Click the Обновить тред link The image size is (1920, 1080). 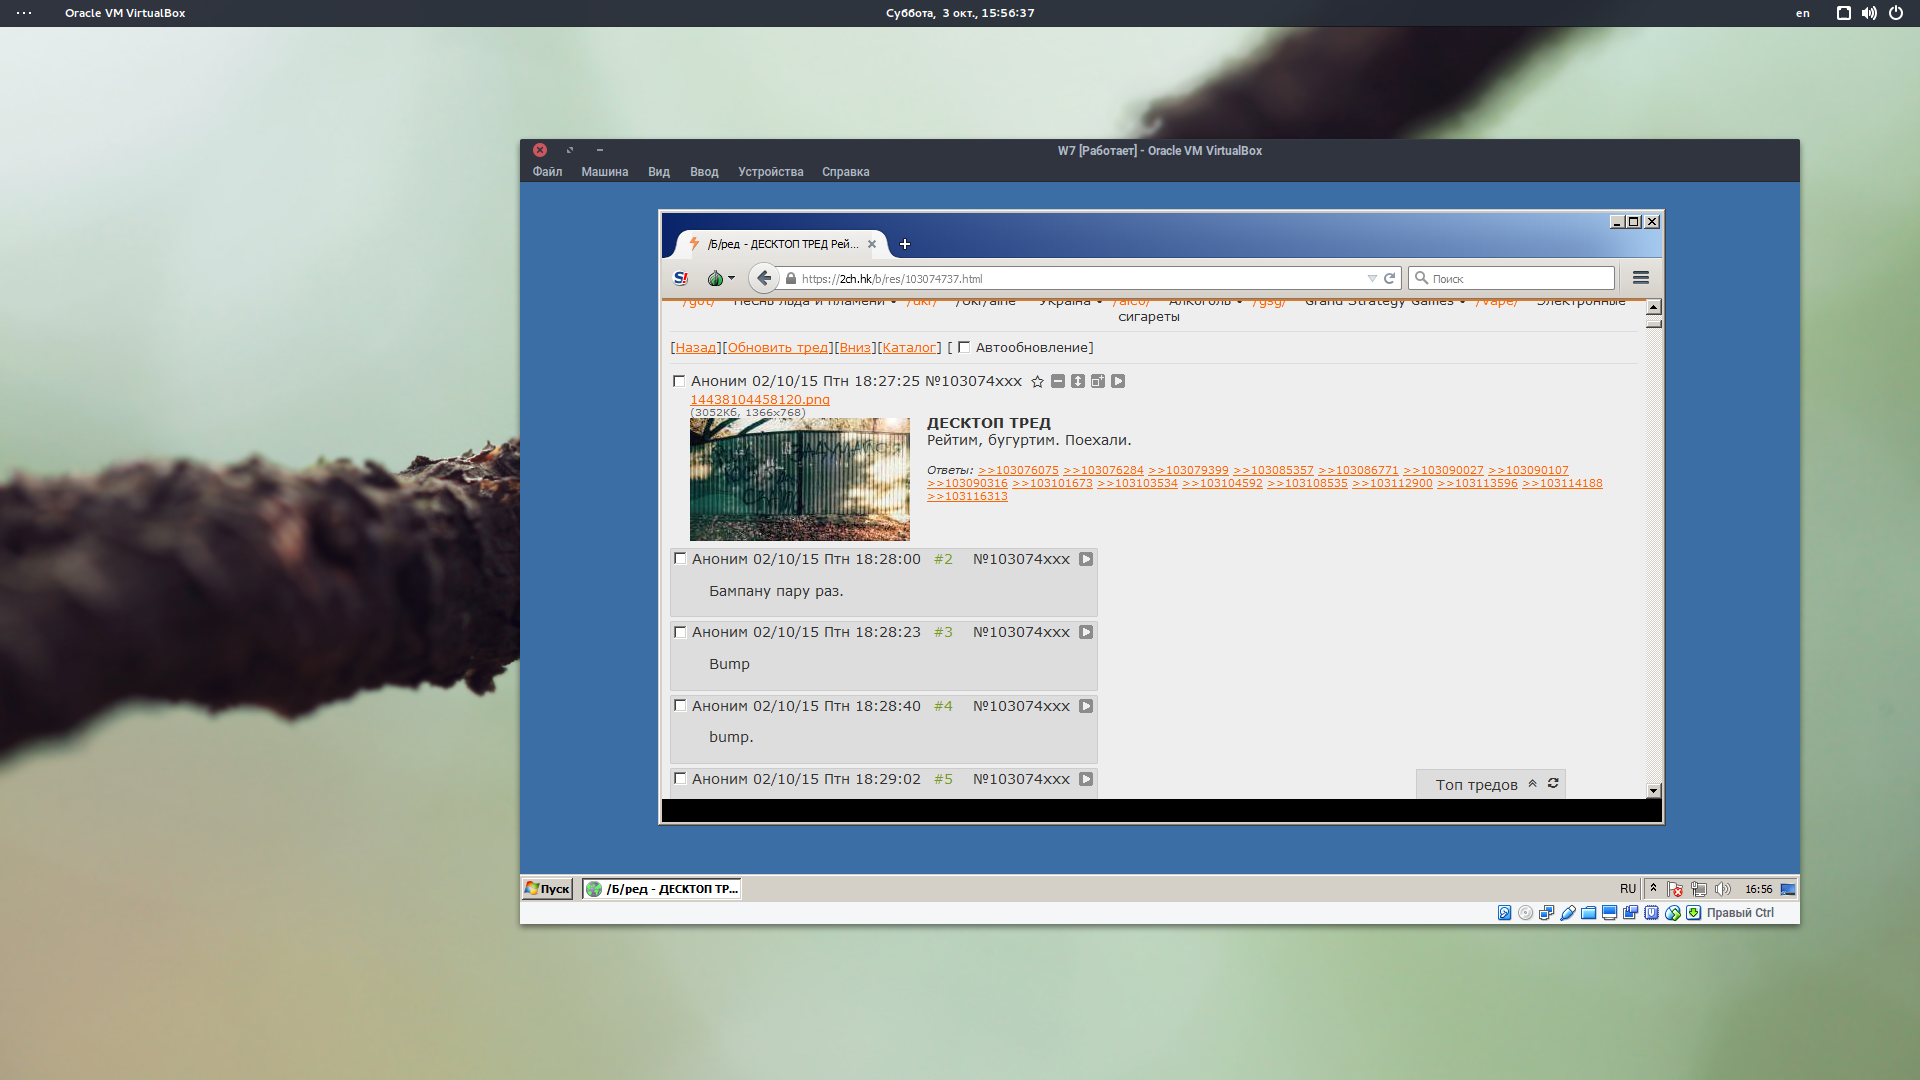[x=777, y=348]
